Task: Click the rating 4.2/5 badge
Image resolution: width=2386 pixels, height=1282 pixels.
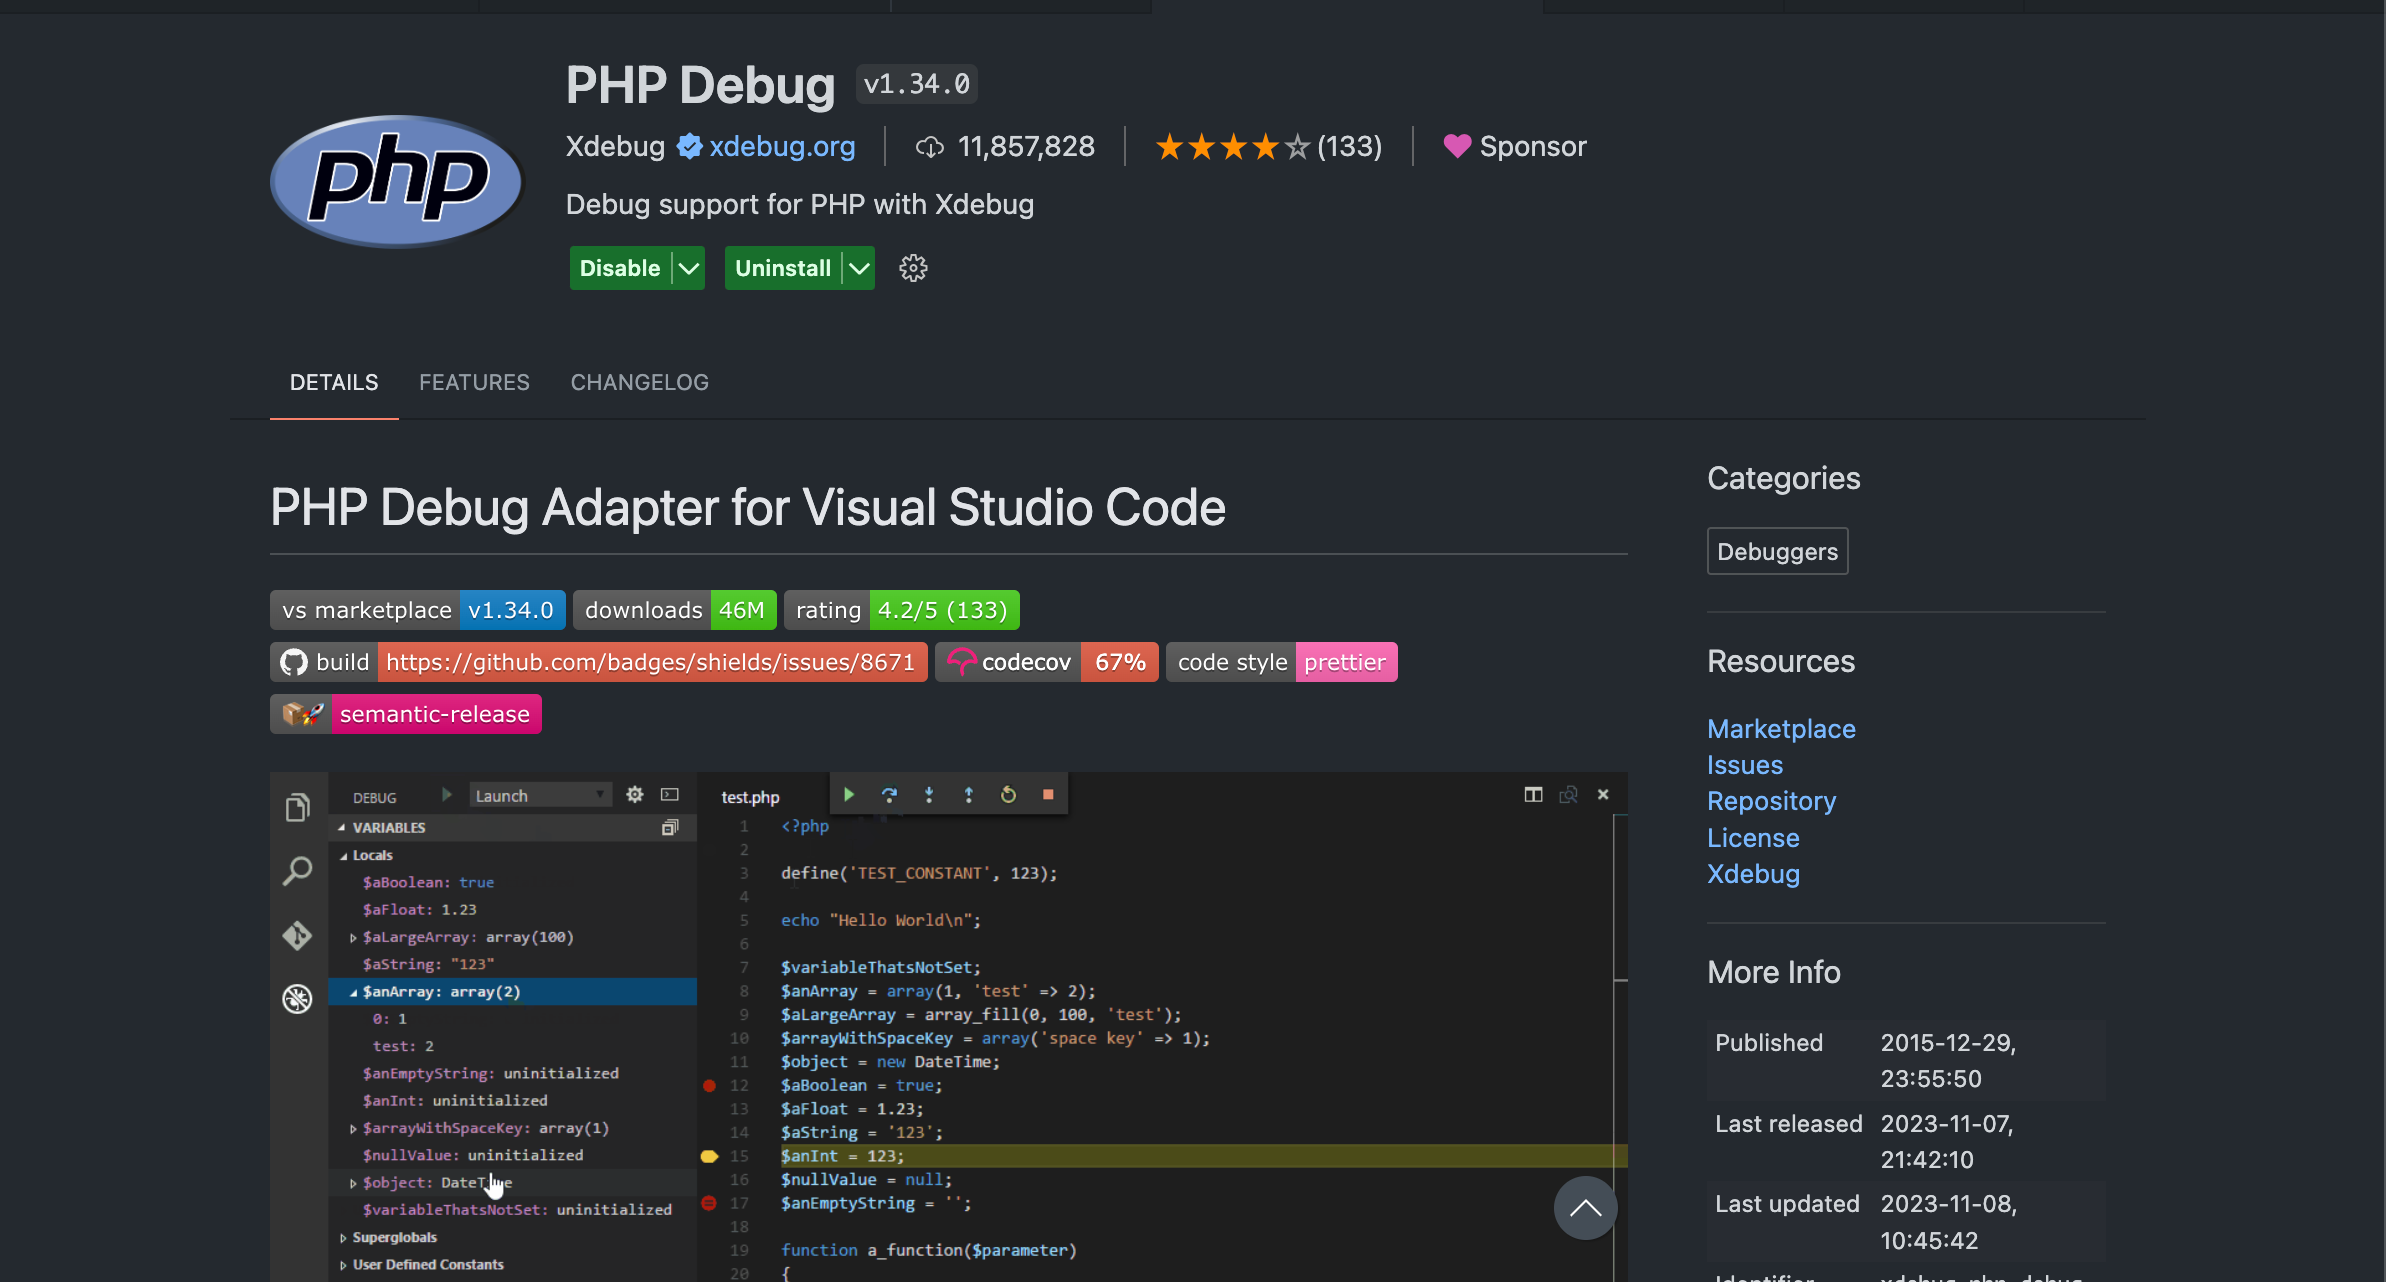Action: pyautogui.click(x=902, y=610)
